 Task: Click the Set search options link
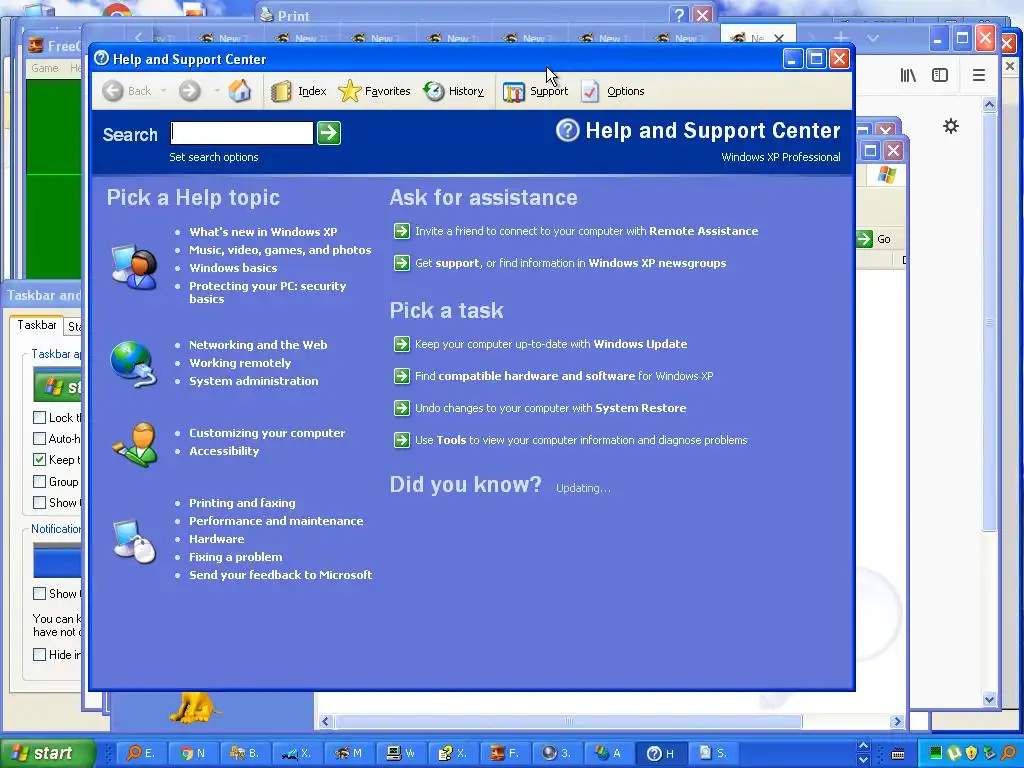point(214,157)
